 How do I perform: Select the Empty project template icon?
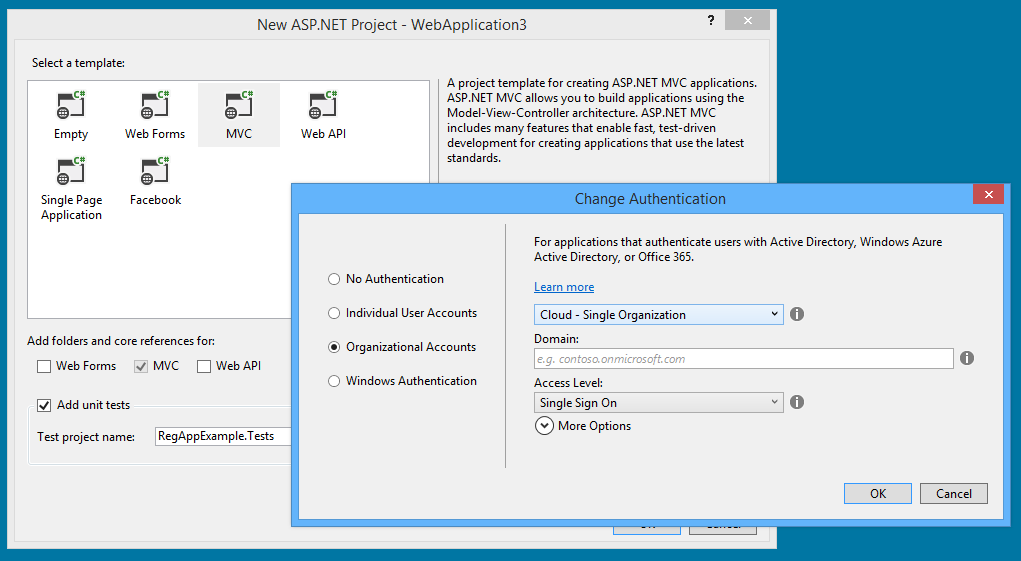(70, 106)
